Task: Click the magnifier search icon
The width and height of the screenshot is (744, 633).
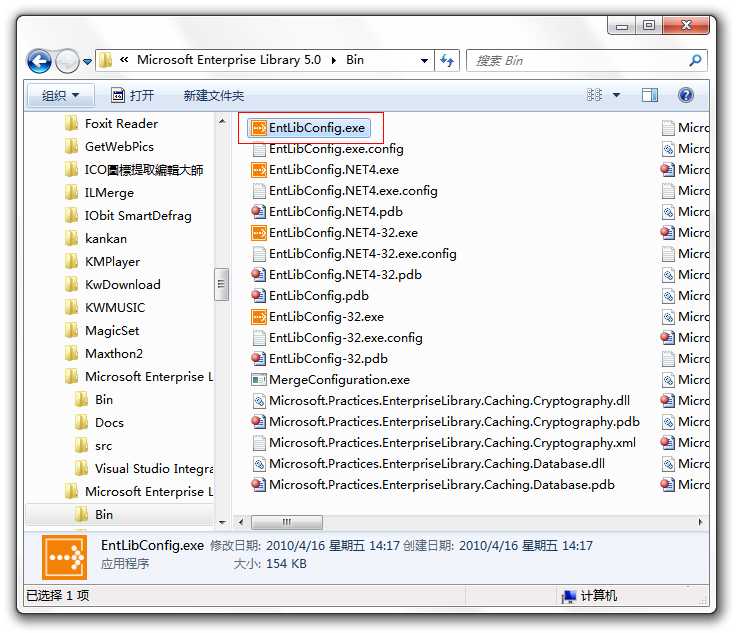Action: [x=696, y=61]
